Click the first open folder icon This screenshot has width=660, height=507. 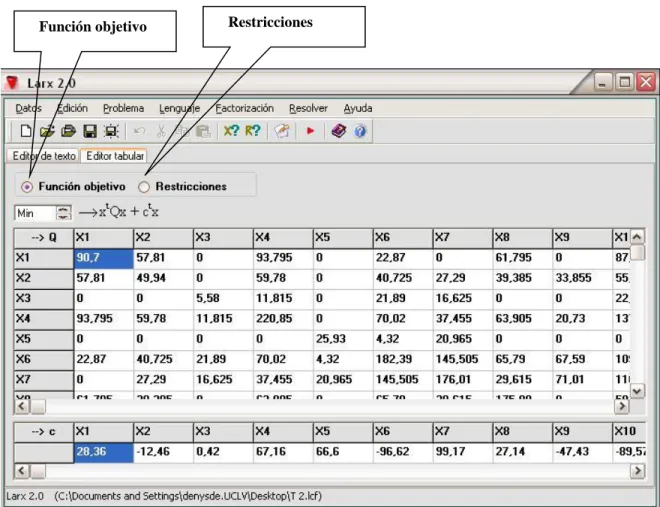[47, 131]
